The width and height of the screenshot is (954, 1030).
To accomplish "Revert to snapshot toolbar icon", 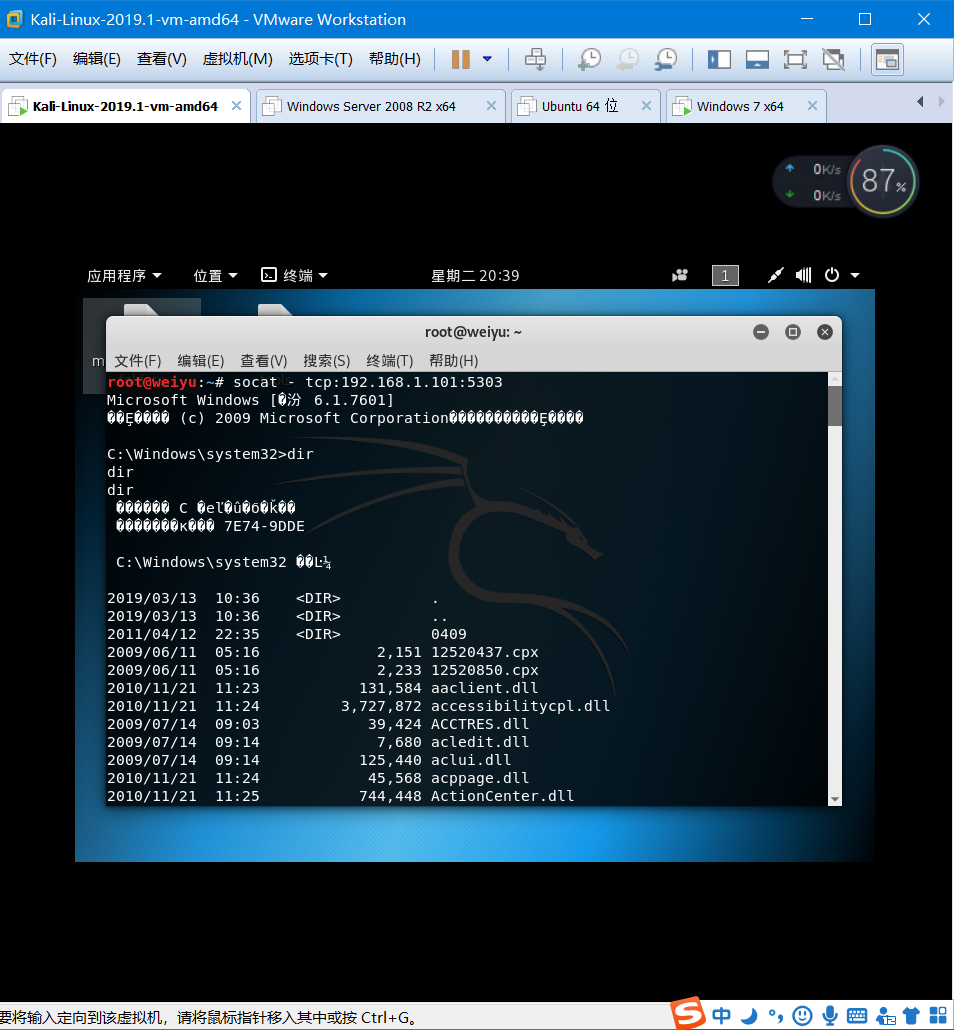I will point(627,59).
